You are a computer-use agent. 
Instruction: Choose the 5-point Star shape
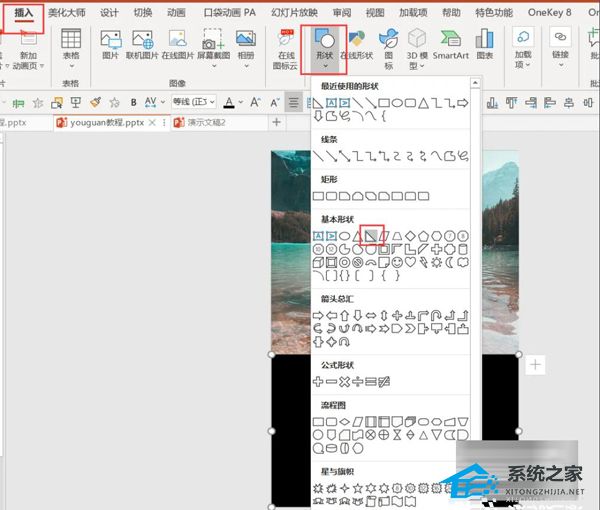357,488
